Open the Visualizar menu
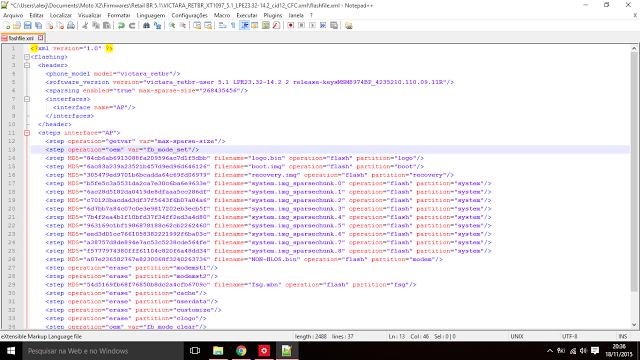Viewport: 640px width, 360px height. 89,15
